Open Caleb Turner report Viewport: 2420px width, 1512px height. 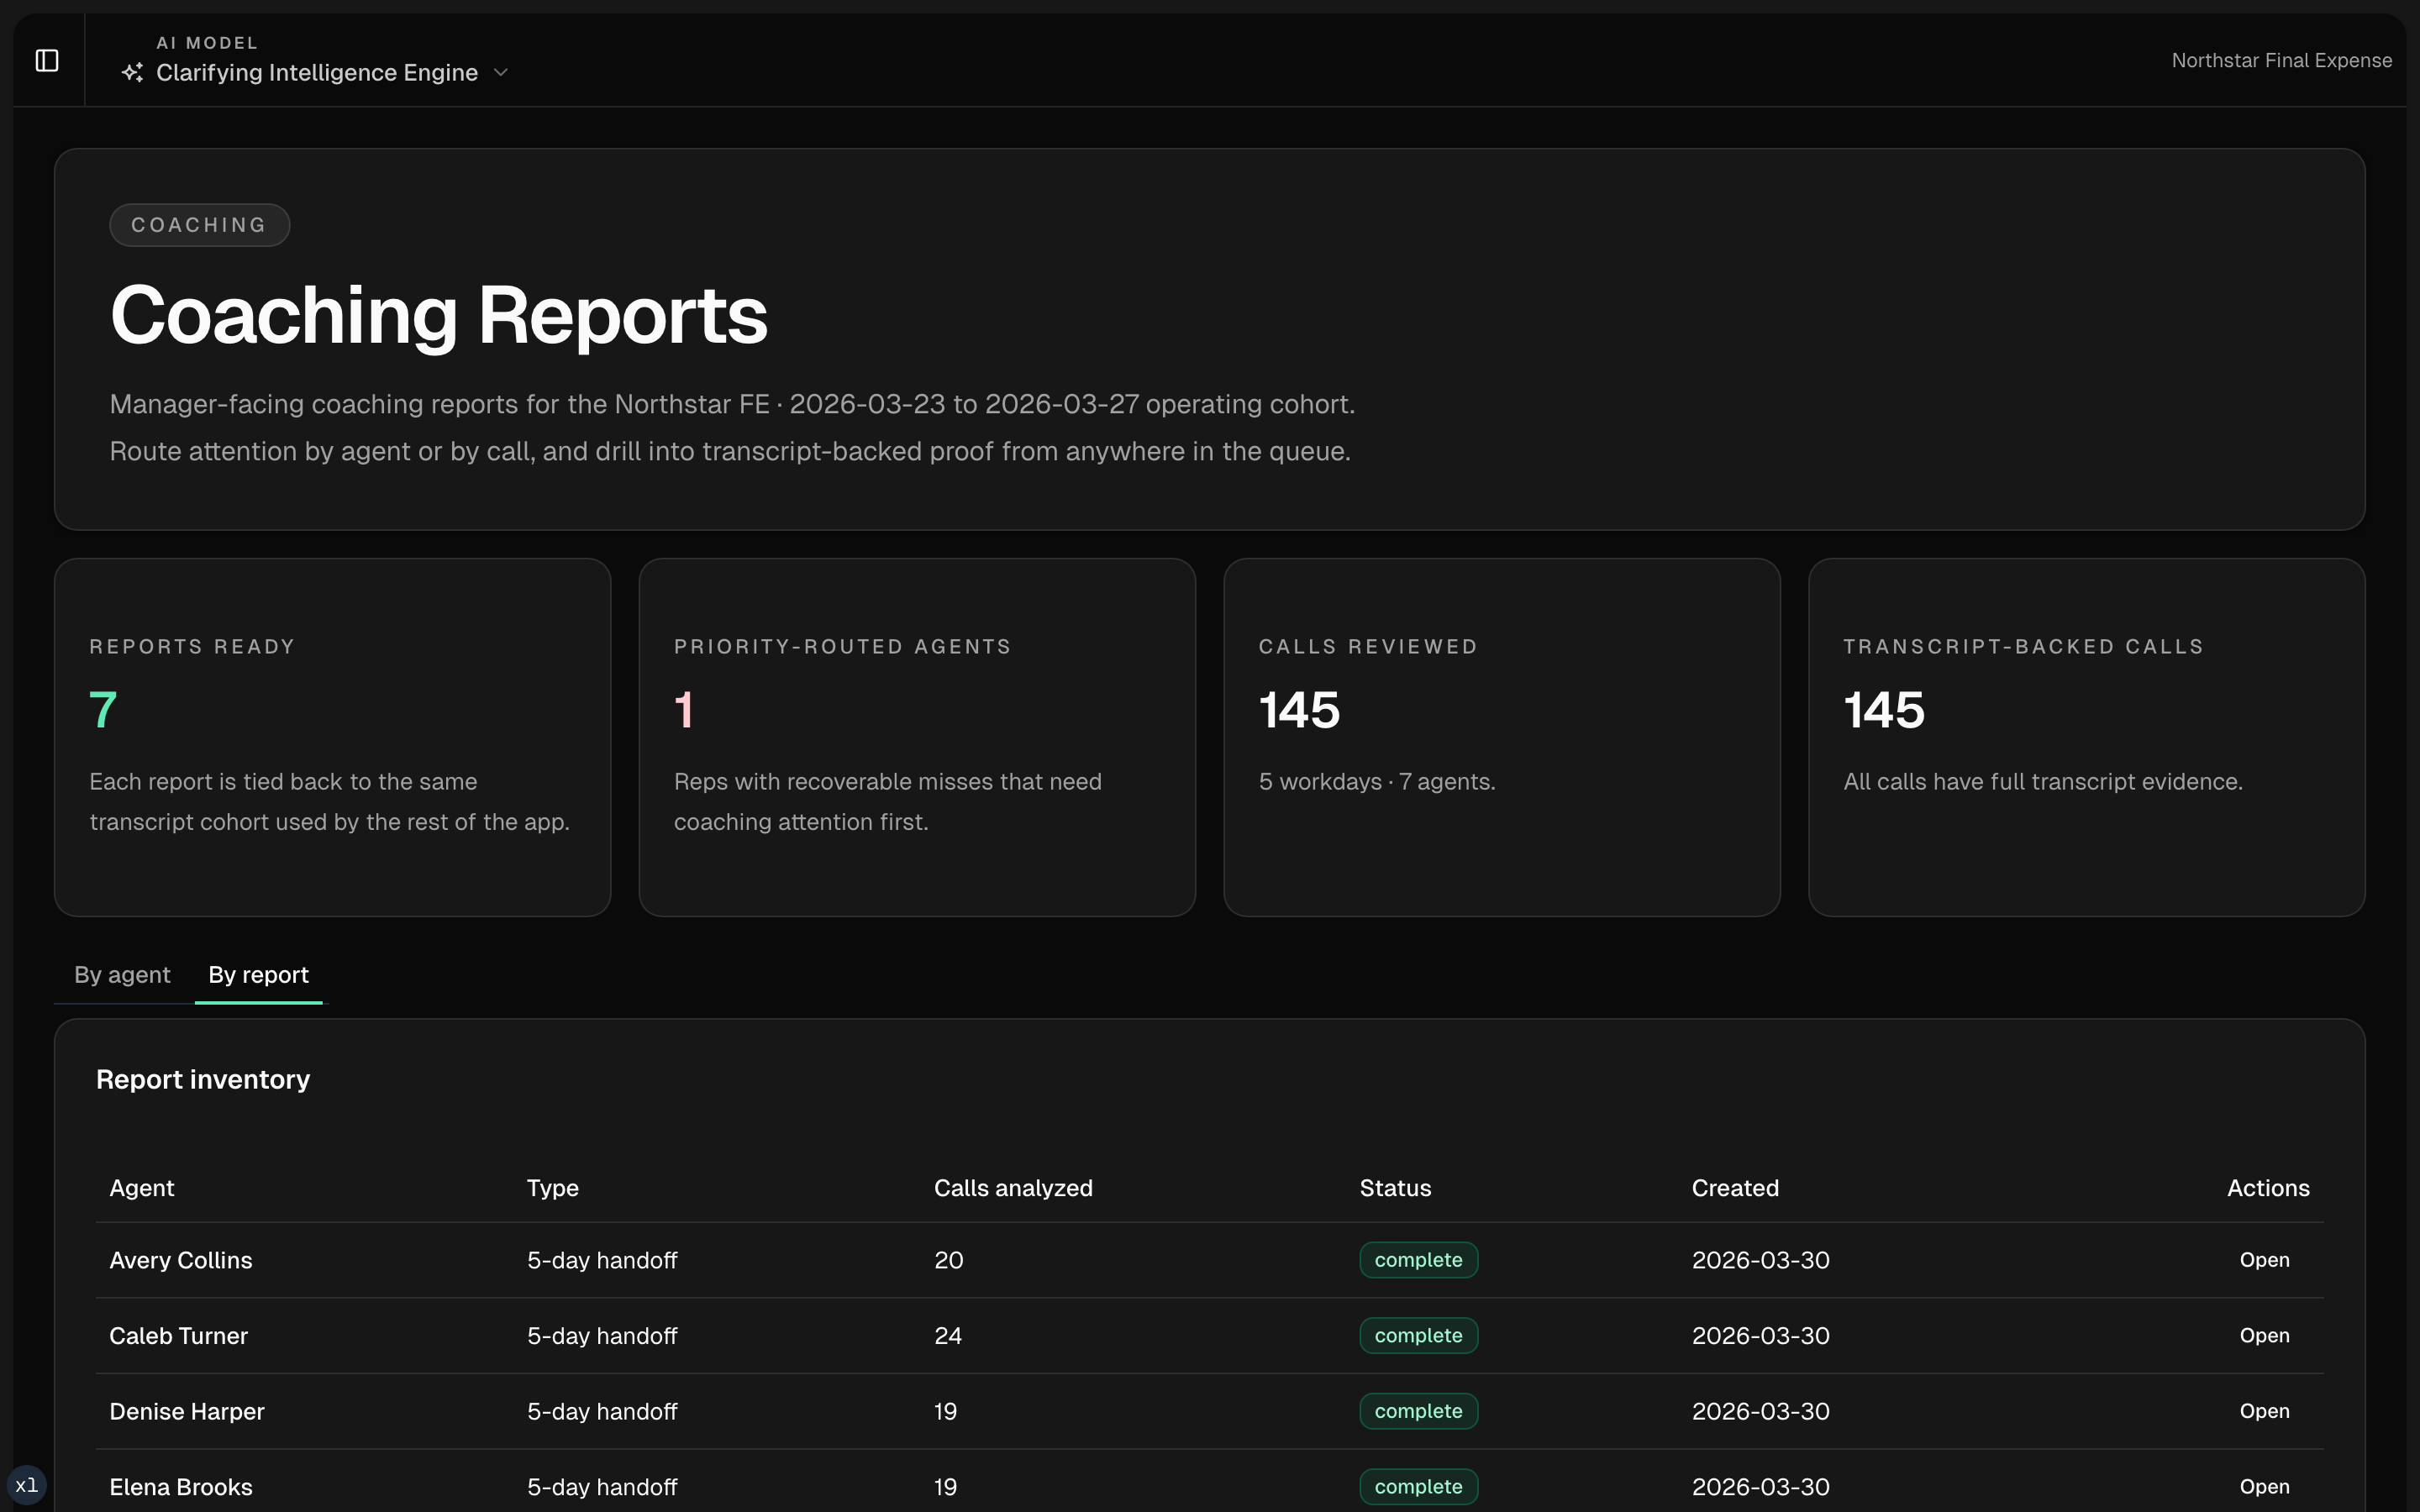pos(2264,1336)
